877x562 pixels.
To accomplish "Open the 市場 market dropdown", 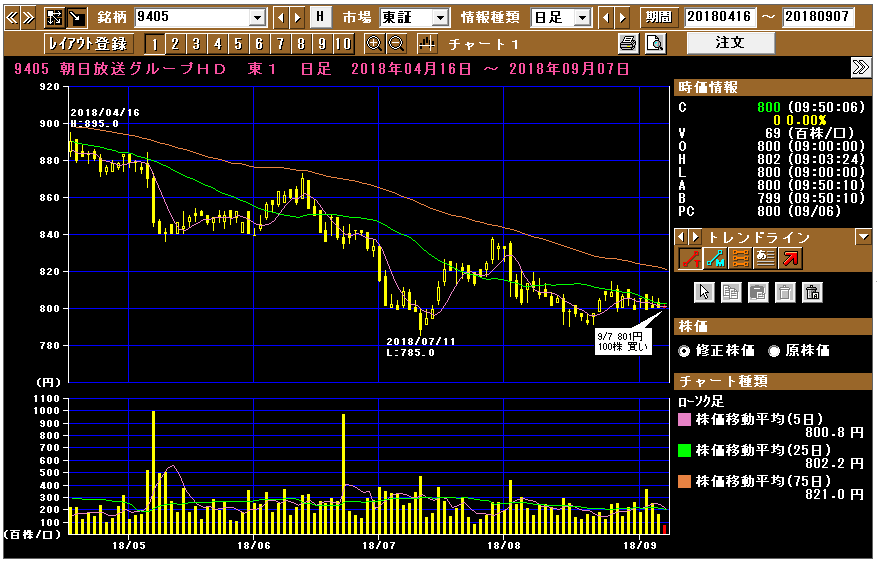I will point(440,18).
